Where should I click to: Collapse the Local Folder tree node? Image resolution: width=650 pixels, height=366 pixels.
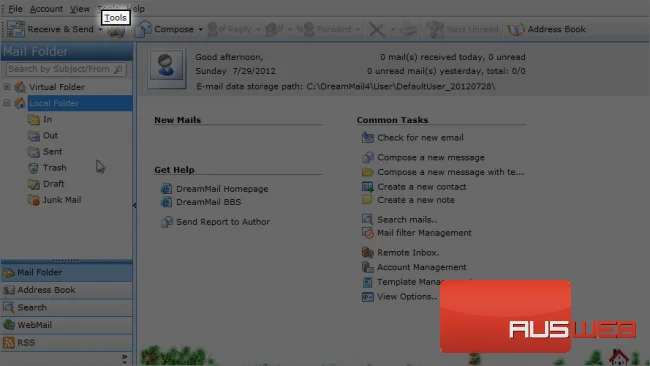7,103
